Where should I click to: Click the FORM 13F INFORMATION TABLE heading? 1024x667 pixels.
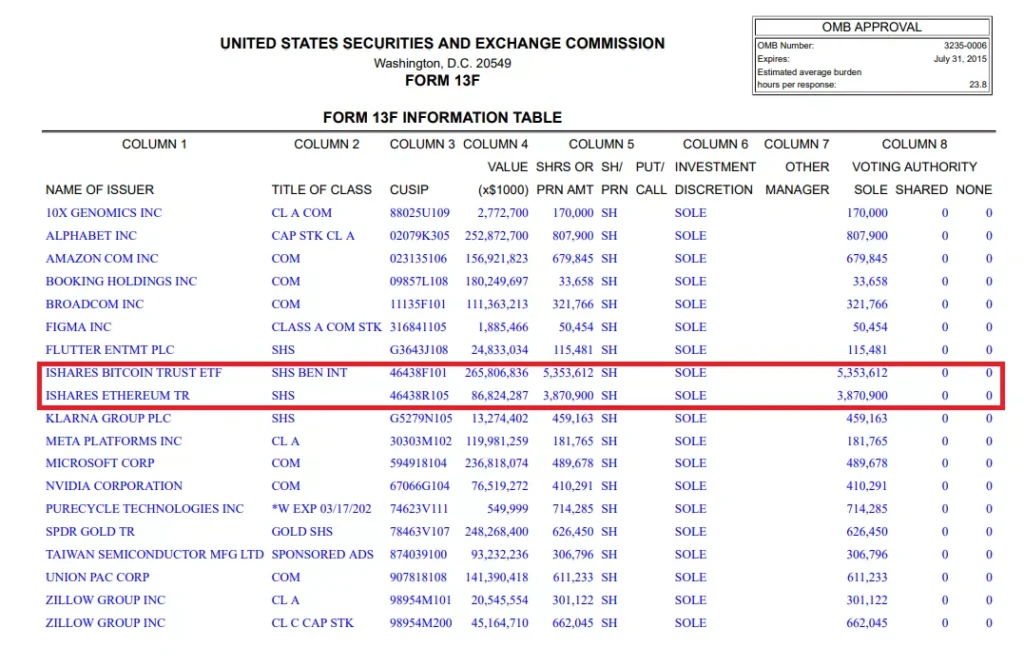442,117
